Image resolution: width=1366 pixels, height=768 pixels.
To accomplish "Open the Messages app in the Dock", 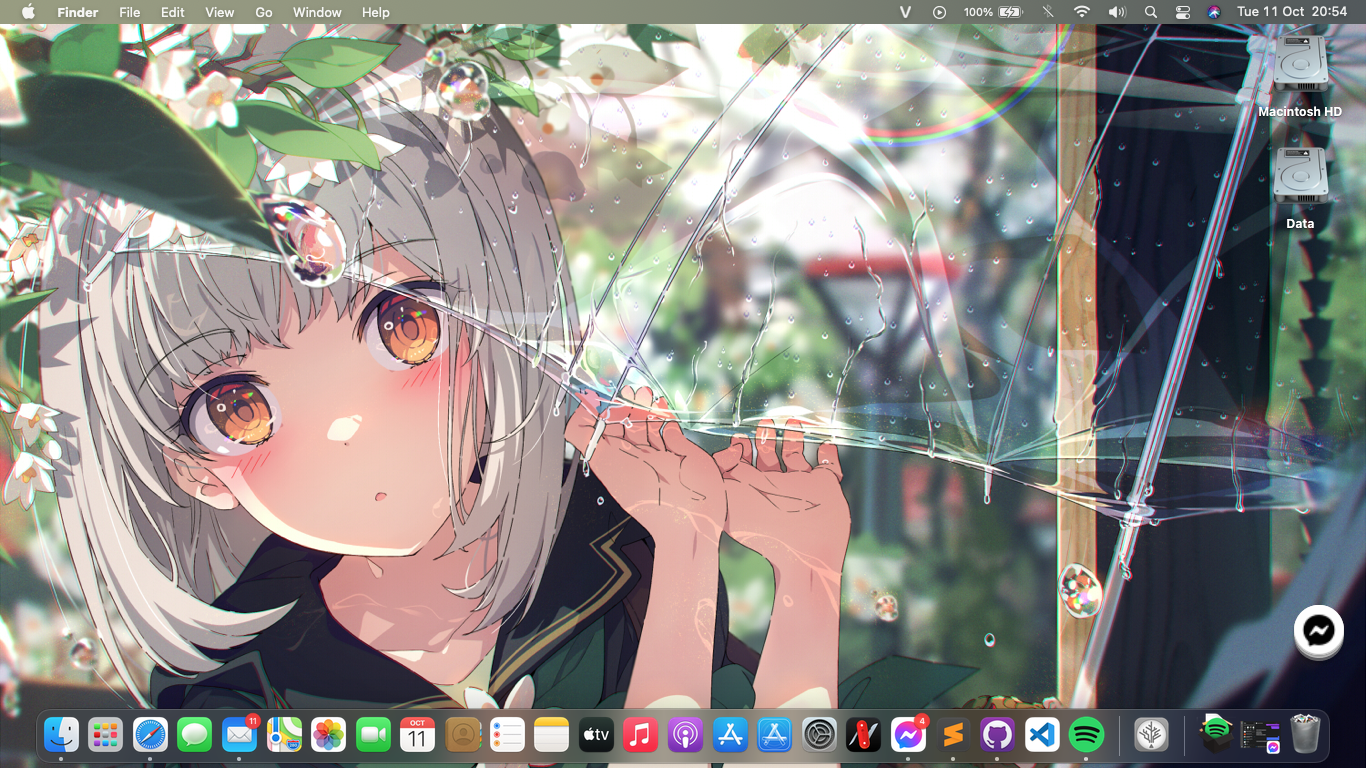I will (x=195, y=736).
